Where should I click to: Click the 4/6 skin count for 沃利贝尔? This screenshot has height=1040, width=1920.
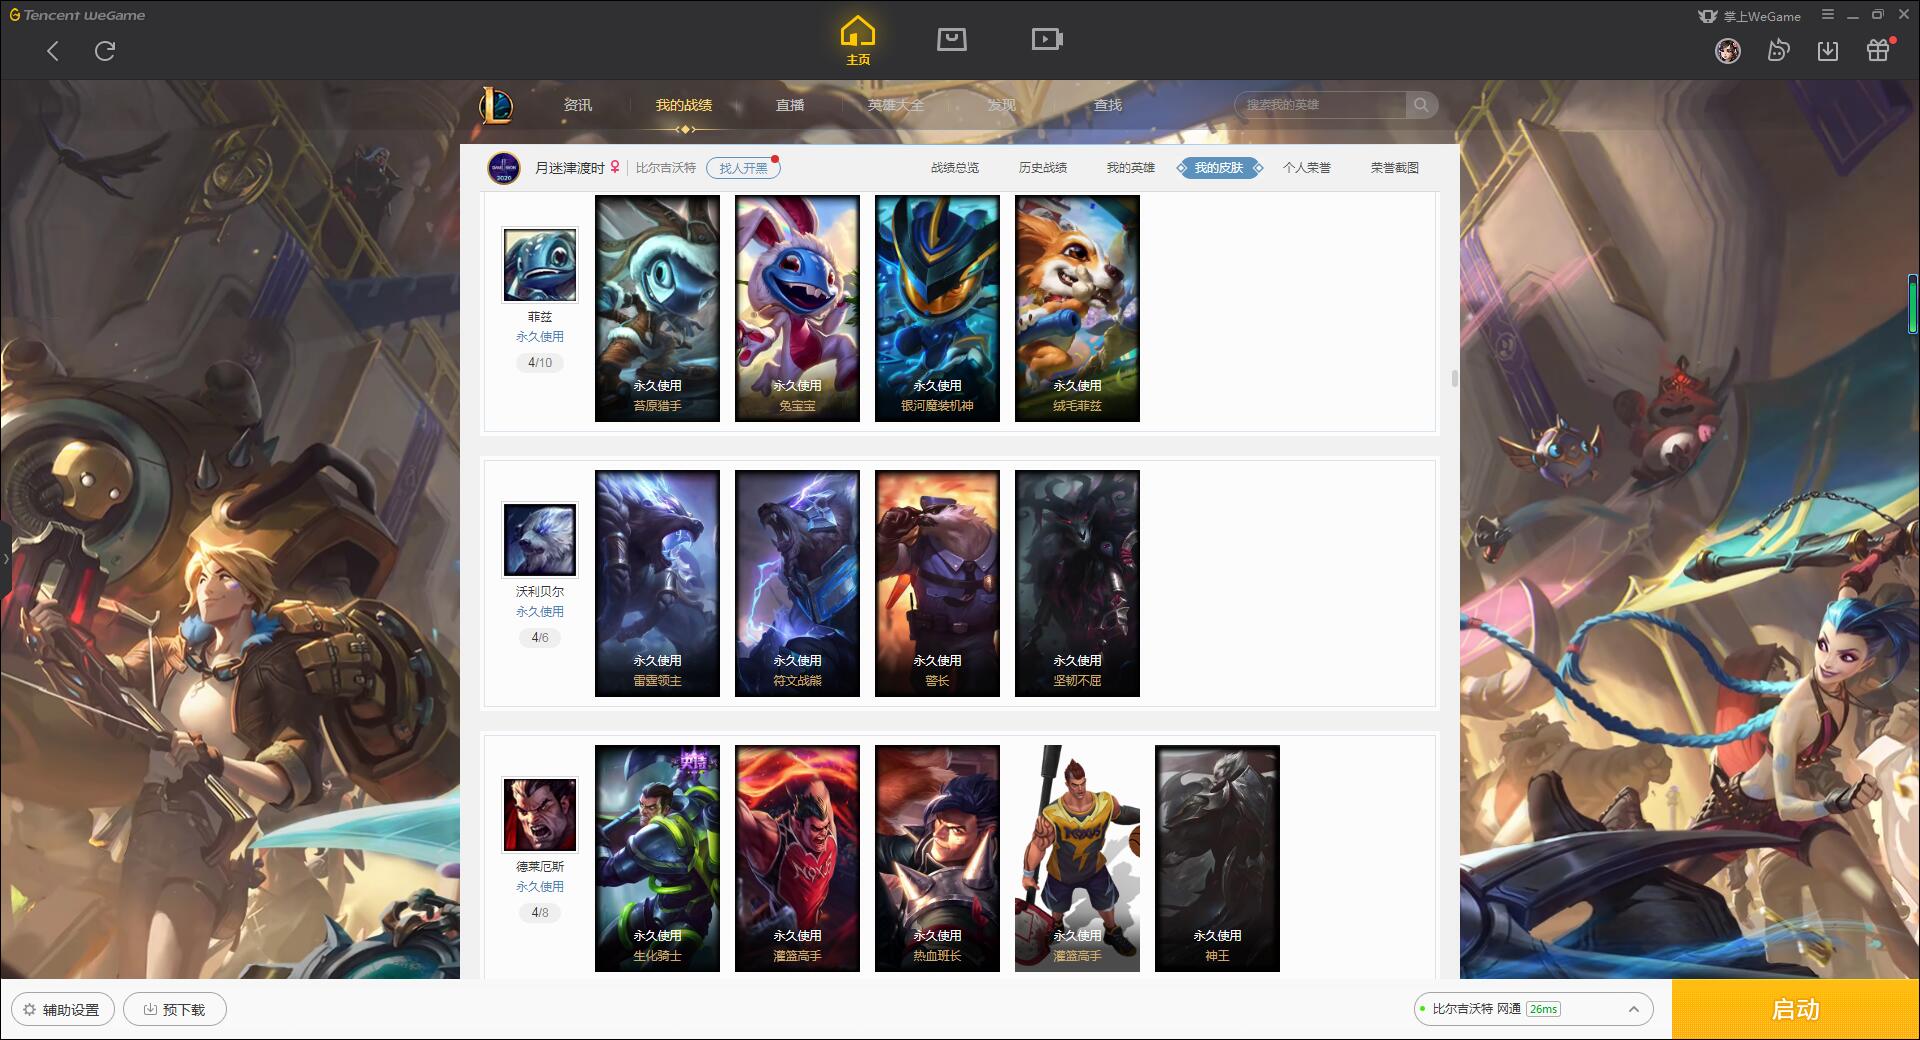[540, 638]
